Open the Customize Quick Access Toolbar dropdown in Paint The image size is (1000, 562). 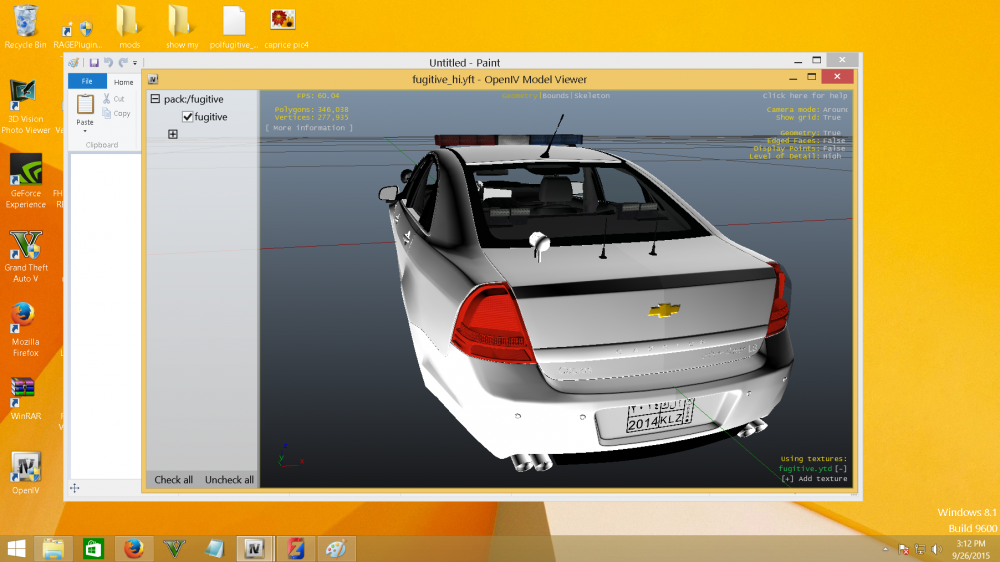[x=135, y=63]
